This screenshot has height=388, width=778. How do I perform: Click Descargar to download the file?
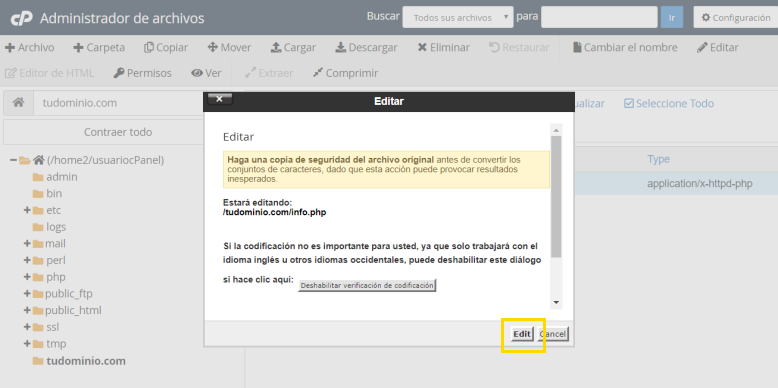pos(366,48)
